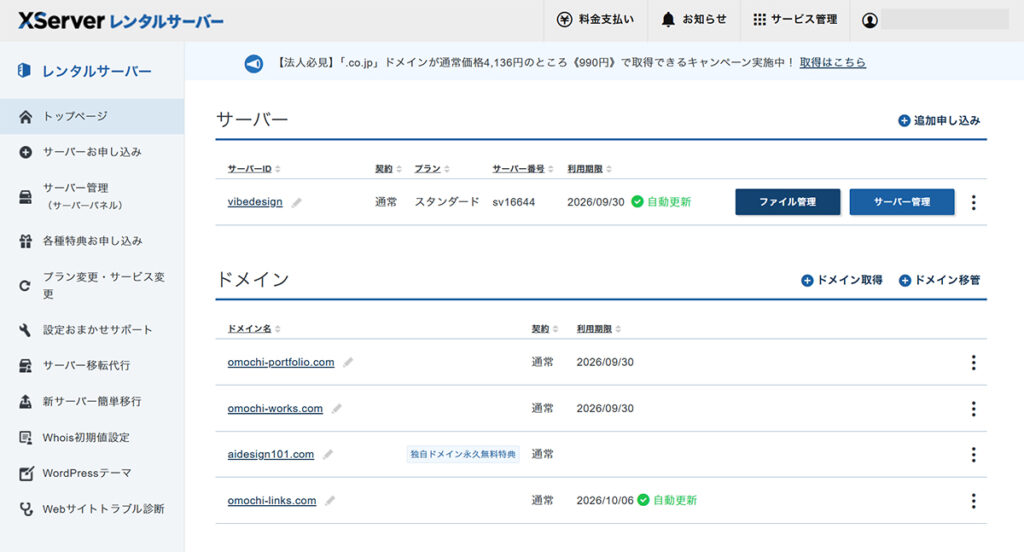Image resolution: width=1024 pixels, height=552 pixels.
Task: Select WordPressテーマ in the sidebar
Action: [86, 473]
